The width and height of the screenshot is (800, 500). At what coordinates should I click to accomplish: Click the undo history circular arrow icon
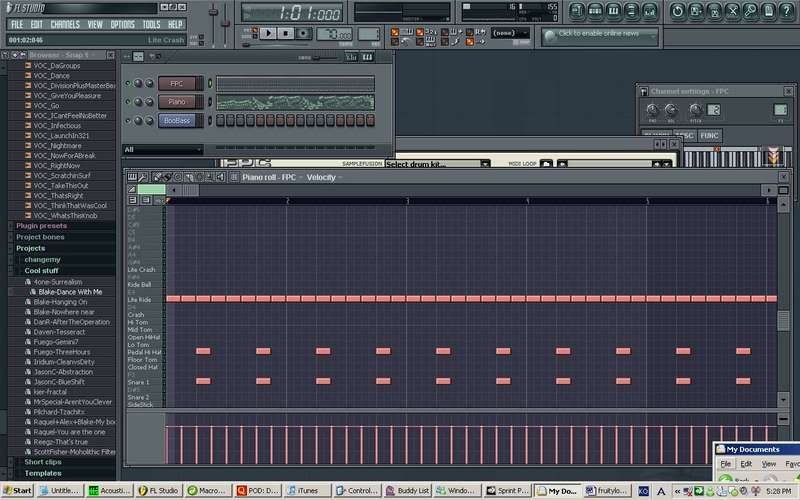pos(678,11)
